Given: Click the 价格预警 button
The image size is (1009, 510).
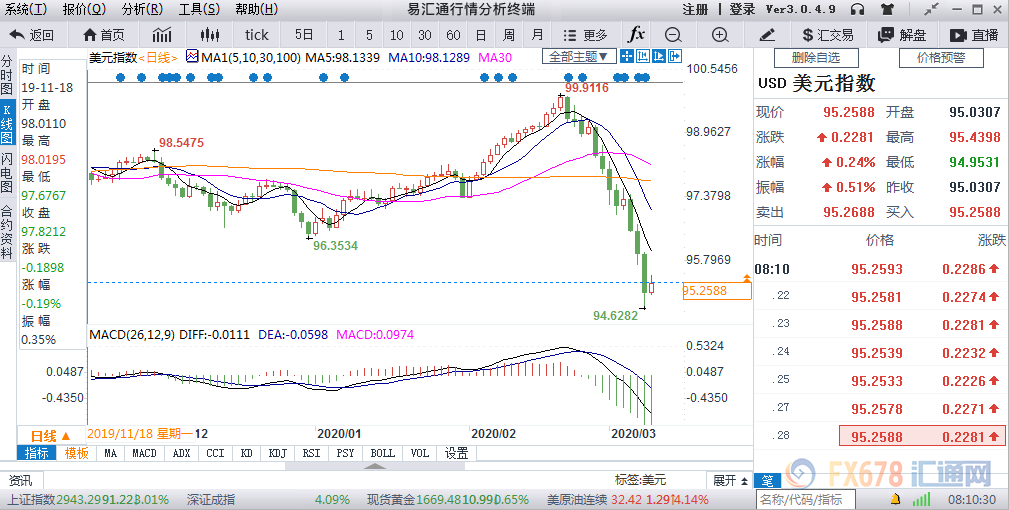Looking at the screenshot, I should 941,58.
